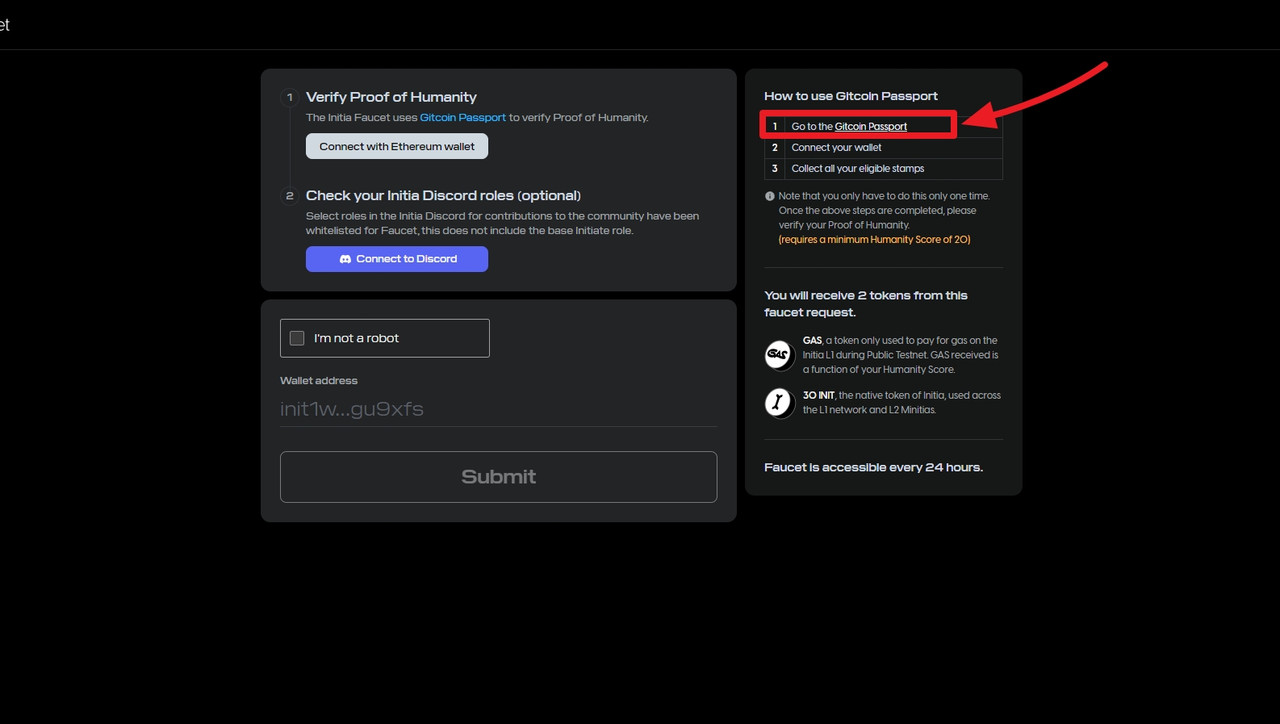Open the underlined Gitcoin Passport link in step 1

click(871, 127)
